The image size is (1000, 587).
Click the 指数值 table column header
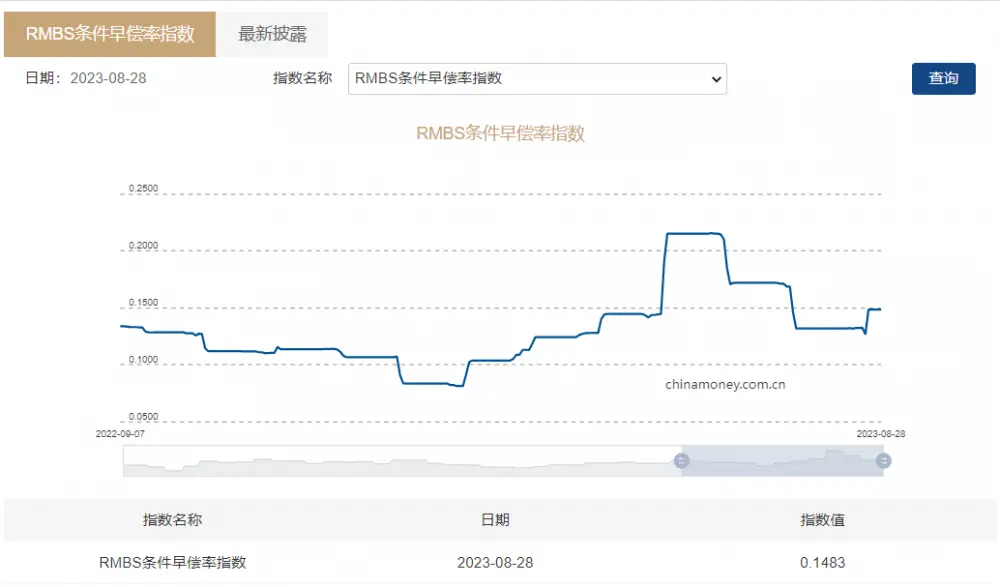823,520
